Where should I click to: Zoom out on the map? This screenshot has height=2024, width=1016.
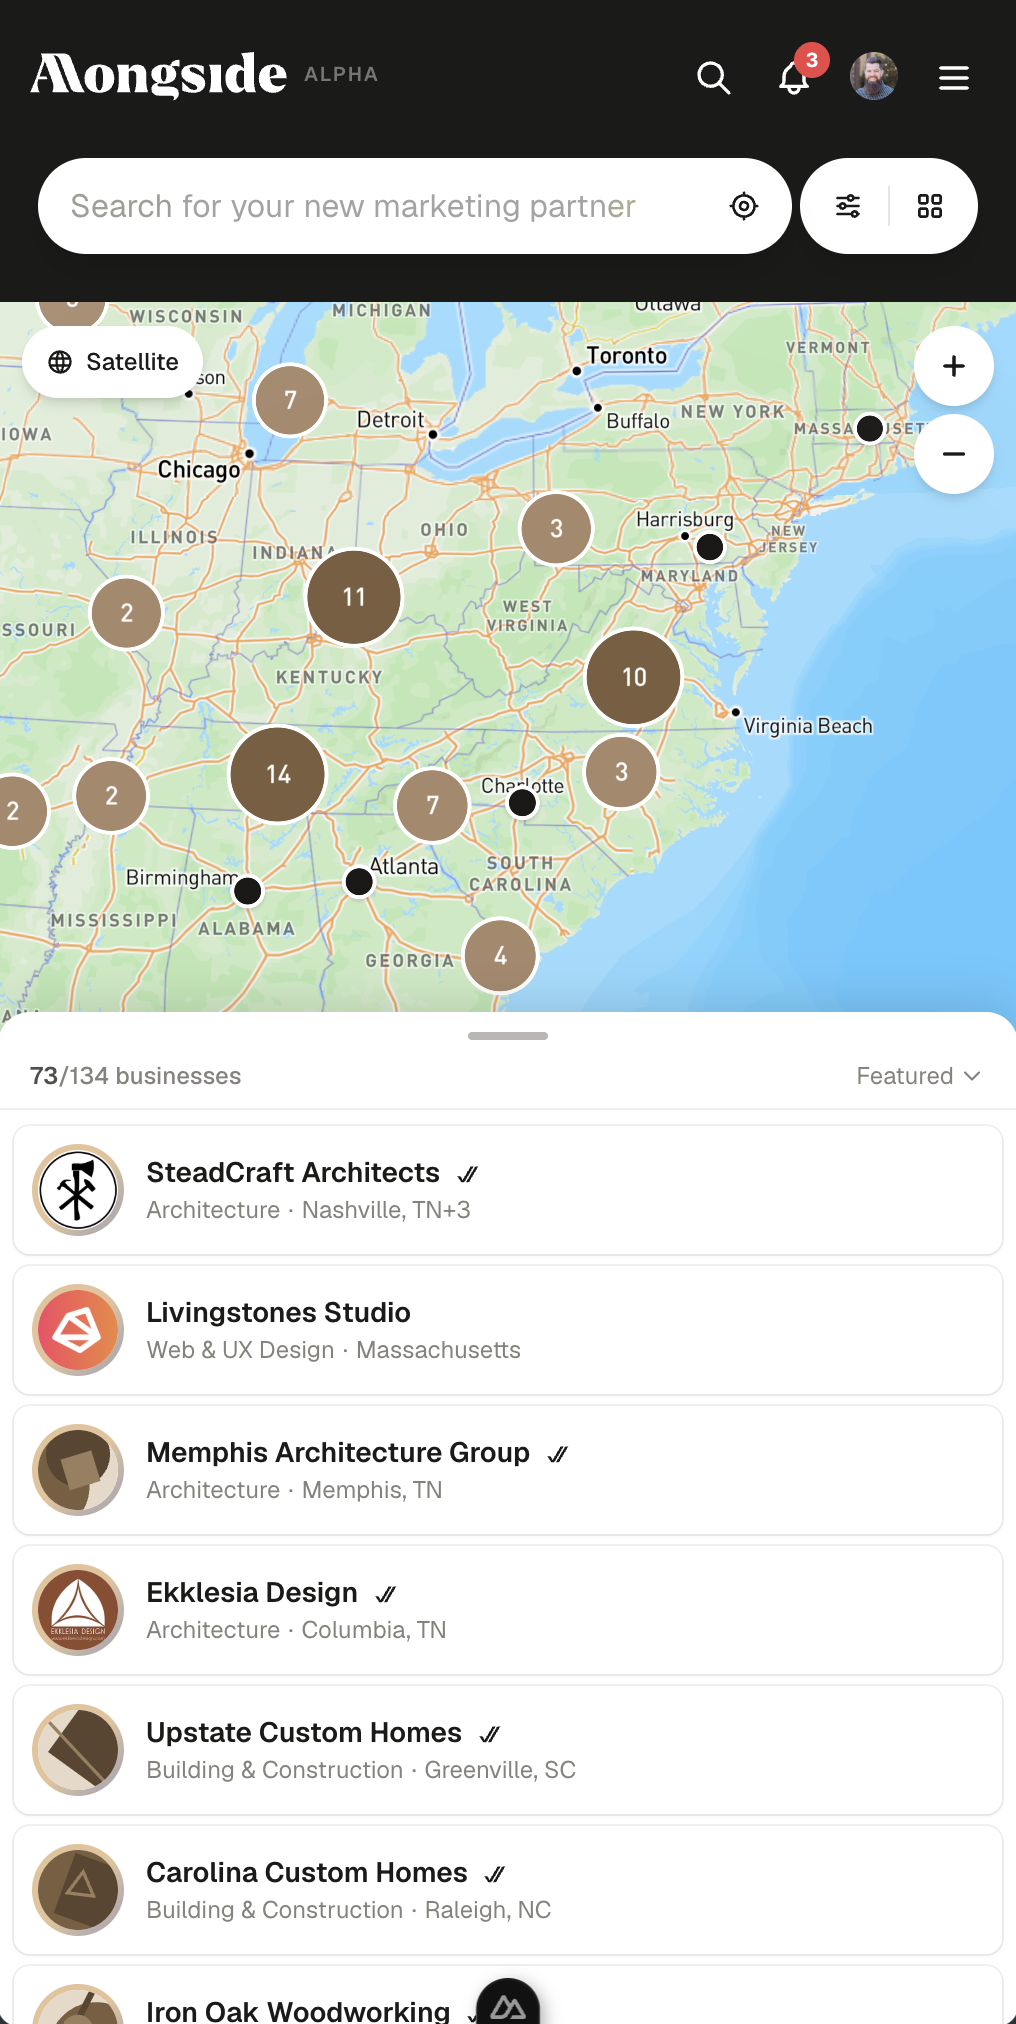coord(954,454)
